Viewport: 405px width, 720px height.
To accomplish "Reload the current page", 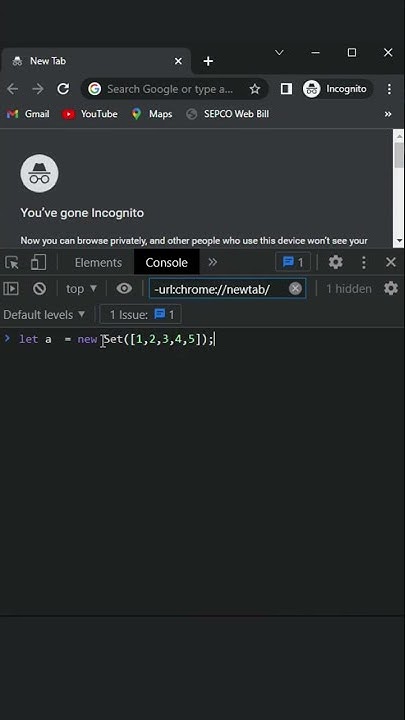I will 63,89.
